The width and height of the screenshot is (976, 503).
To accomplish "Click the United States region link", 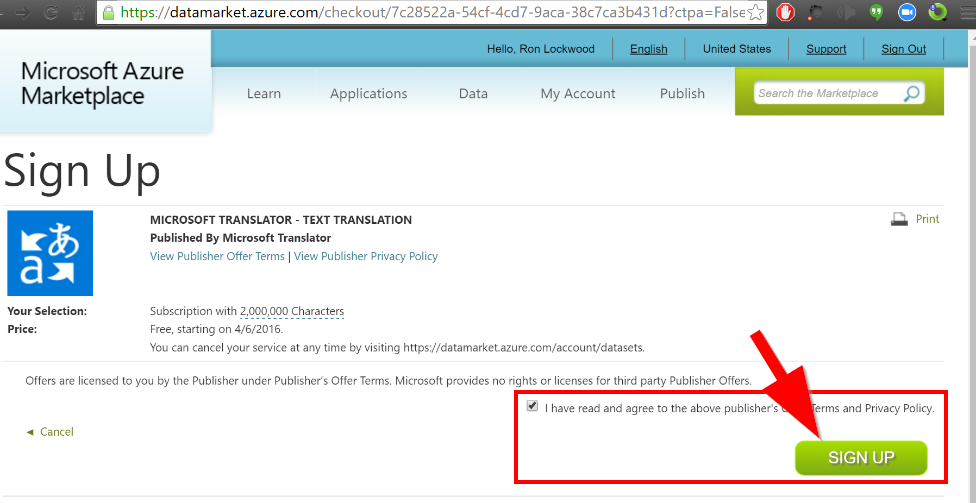I will (x=737, y=49).
